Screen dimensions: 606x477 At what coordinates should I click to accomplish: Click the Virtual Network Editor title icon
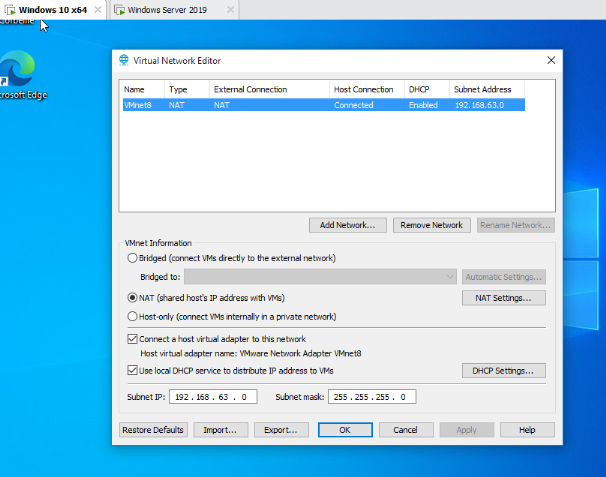point(124,60)
